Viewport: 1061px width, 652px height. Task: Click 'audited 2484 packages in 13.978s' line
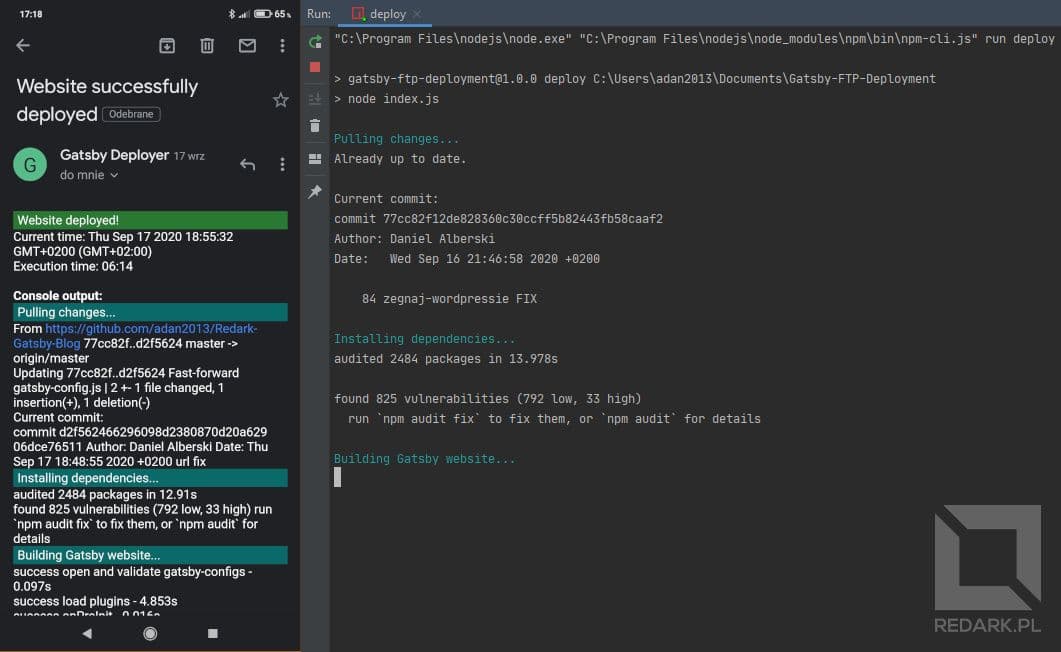[446, 359]
